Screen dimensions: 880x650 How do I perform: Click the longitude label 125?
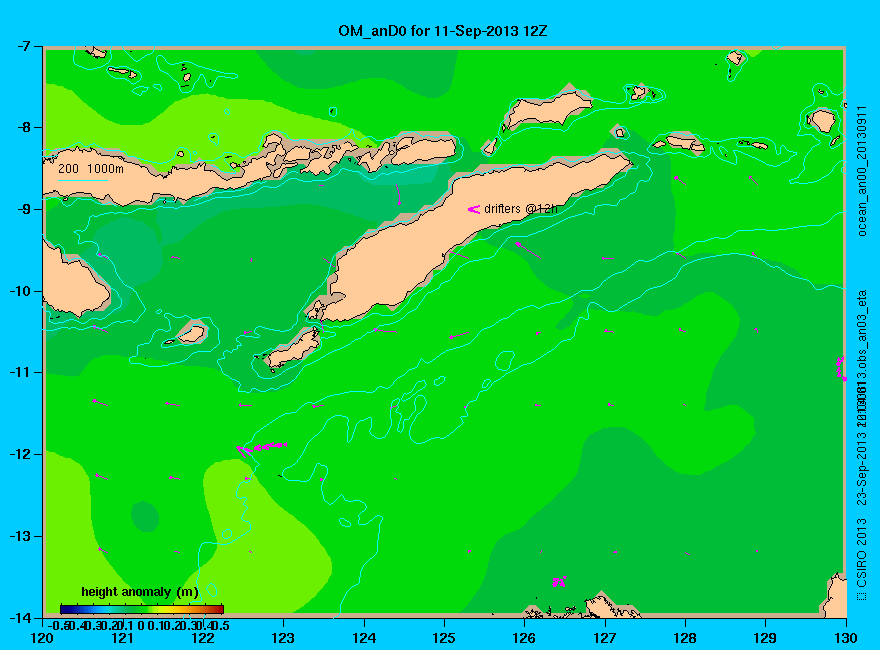point(444,638)
